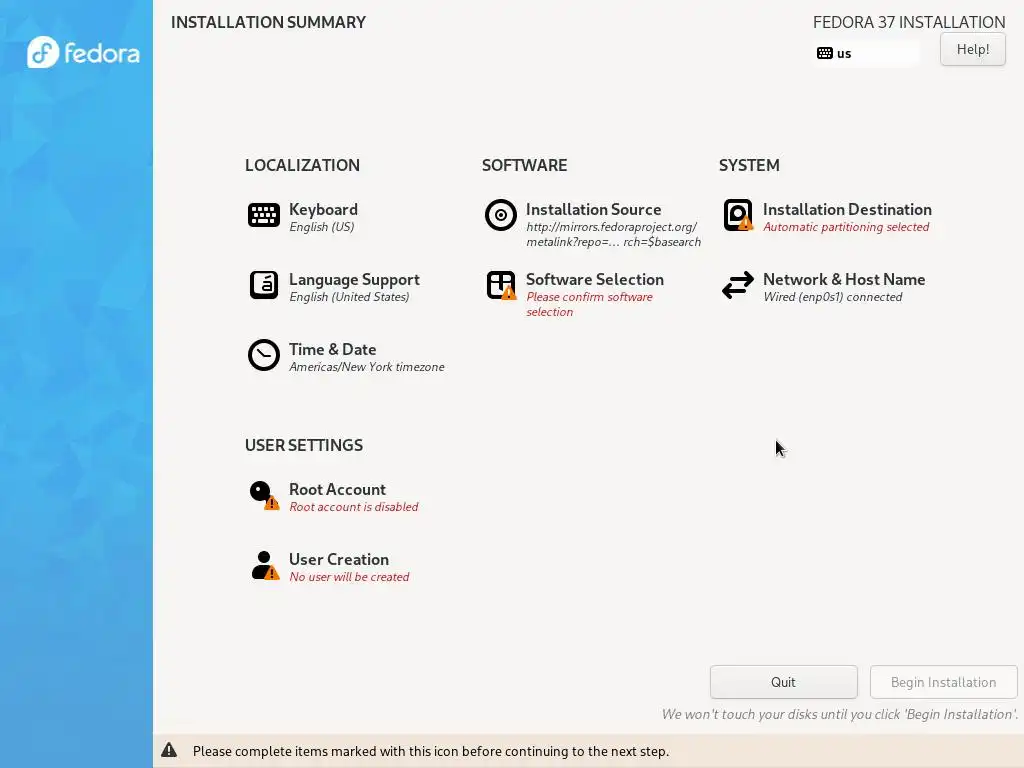Open the Language Support label
The height and width of the screenshot is (768, 1024).
pos(354,280)
